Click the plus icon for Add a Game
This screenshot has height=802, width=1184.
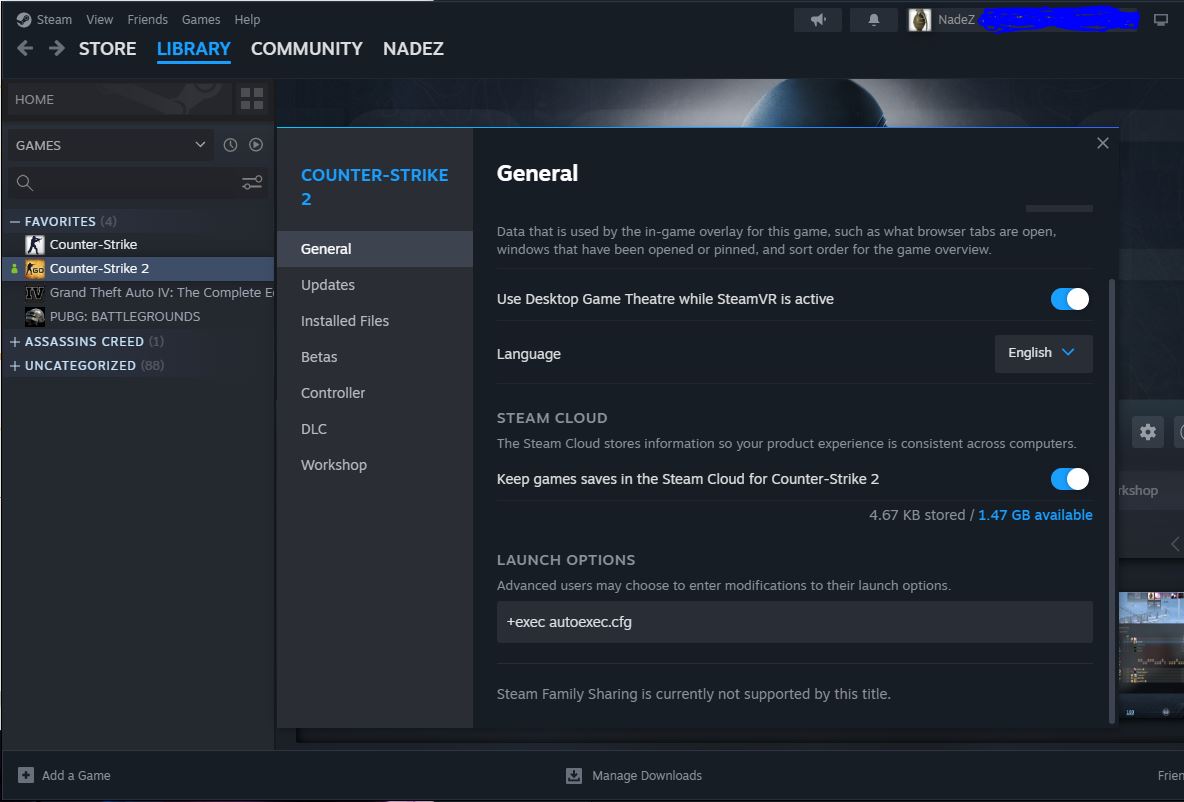26,775
